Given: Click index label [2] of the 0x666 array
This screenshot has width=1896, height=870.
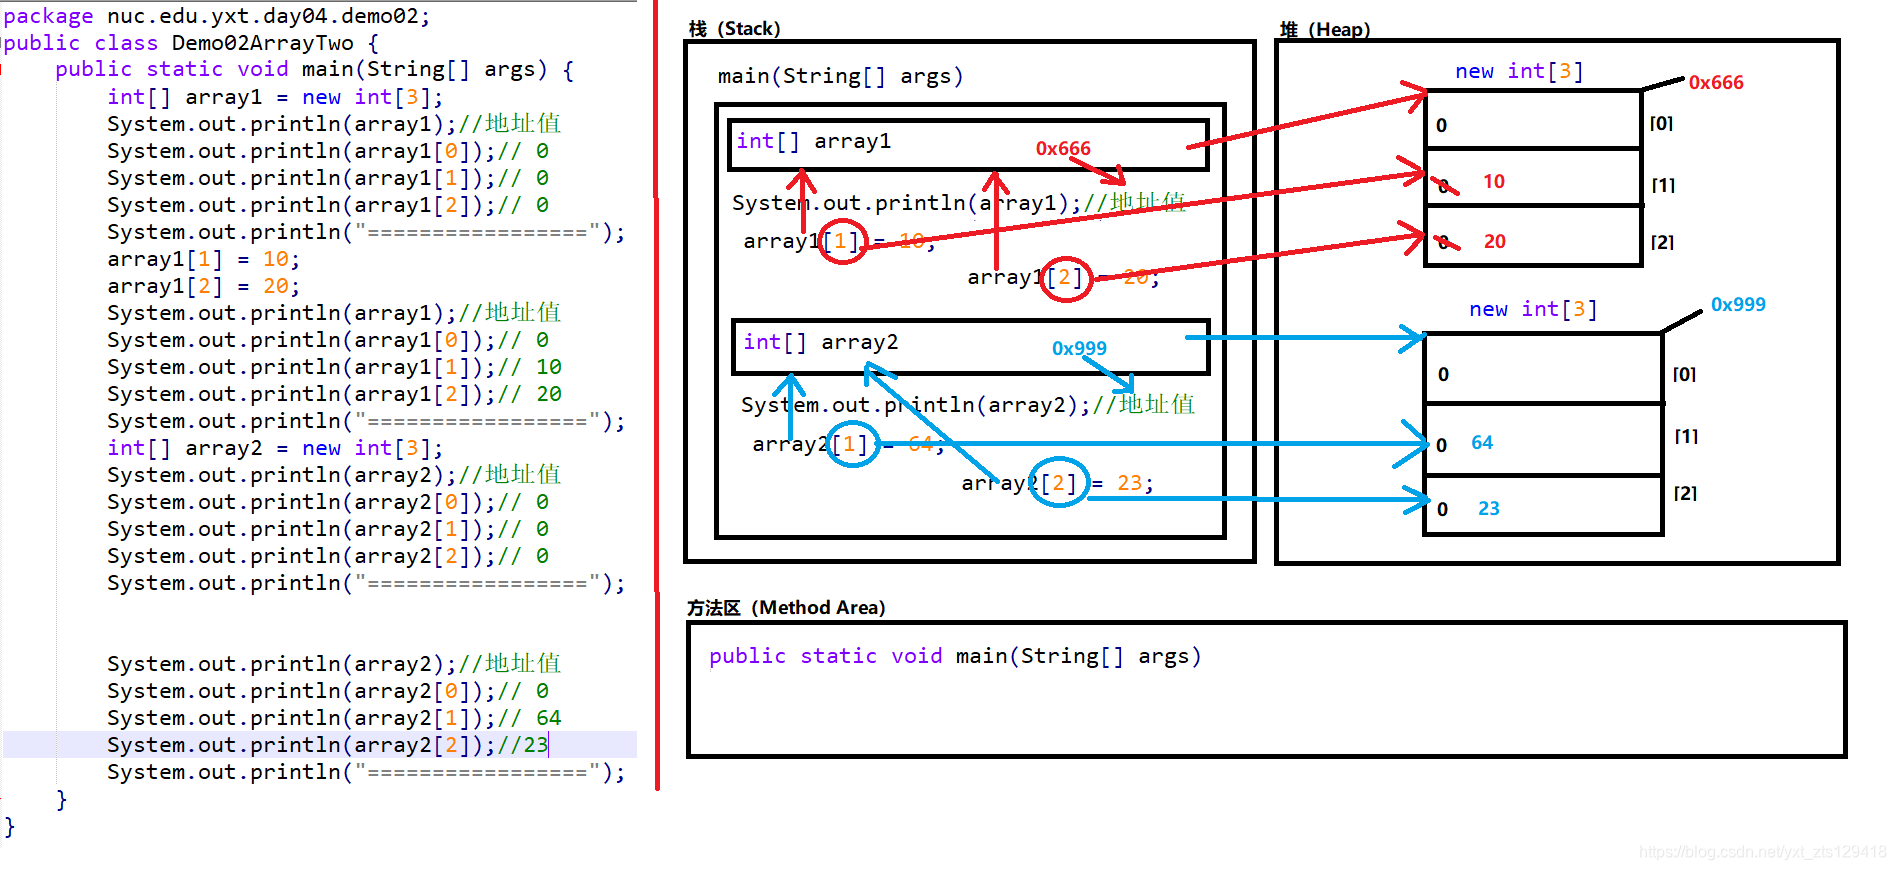Looking at the screenshot, I should 1662,242.
